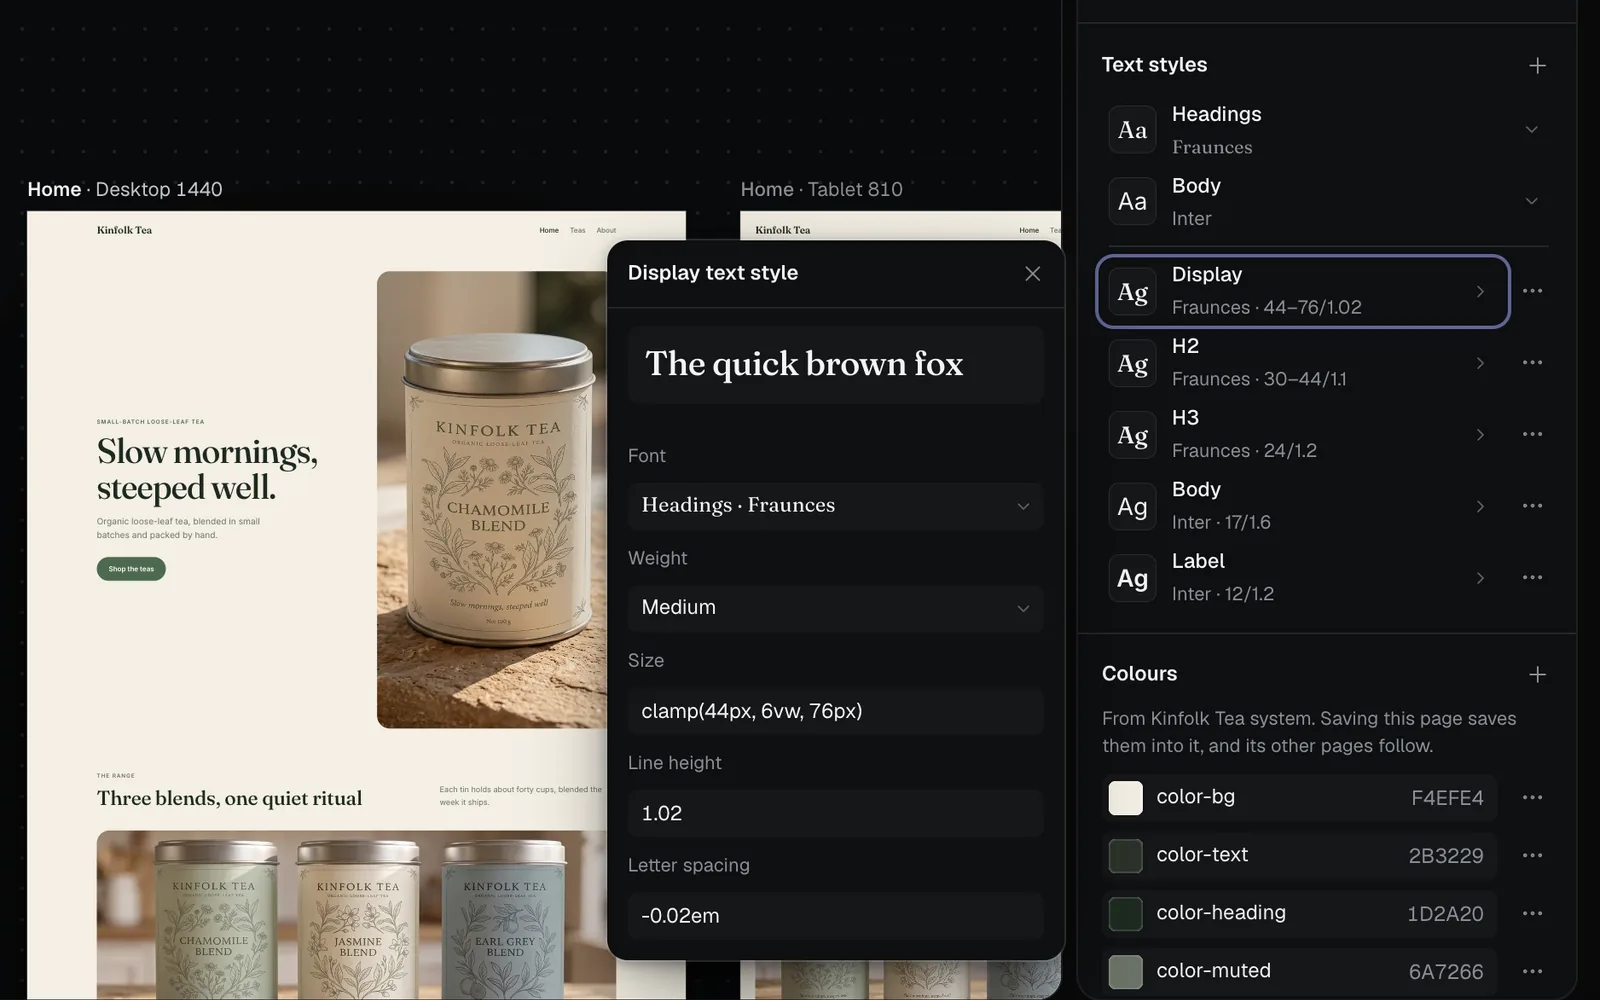This screenshot has width=1600, height=1000.
Task: Open more options for color-heading
Action: [1532, 914]
